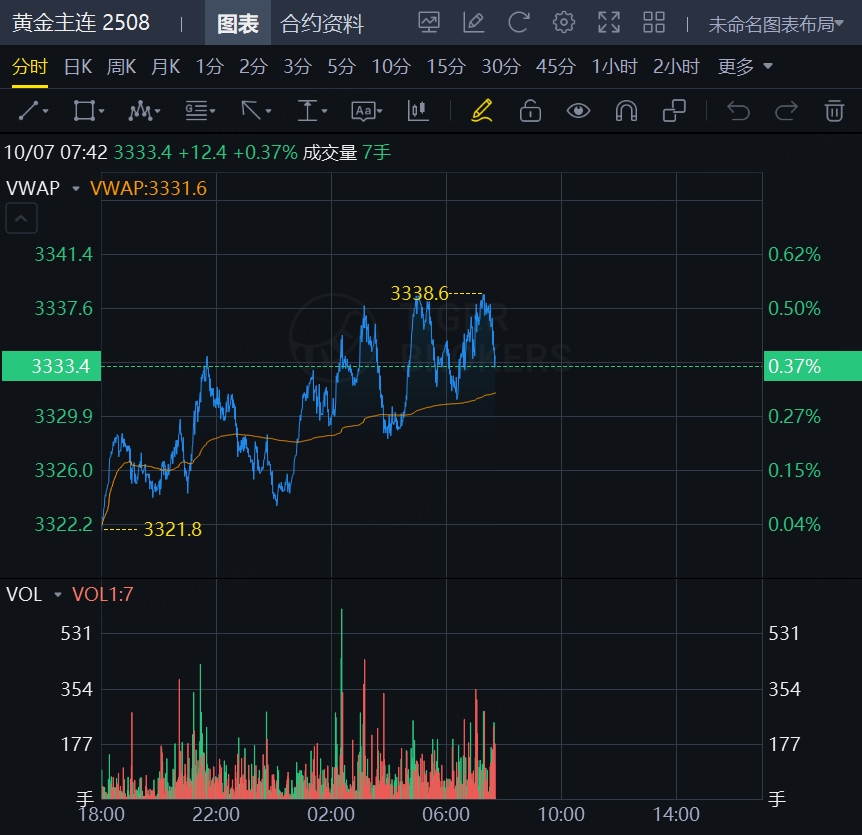Open chart settings gear icon
This screenshot has height=835, width=862.
[564, 23]
